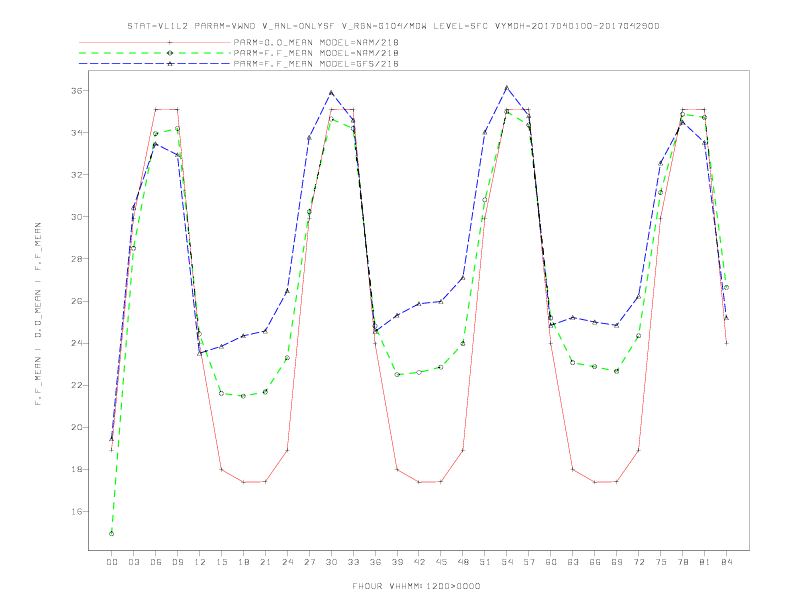Click x-axis forecast hour label 18
This screenshot has height=612, width=792.
(243, 562)
